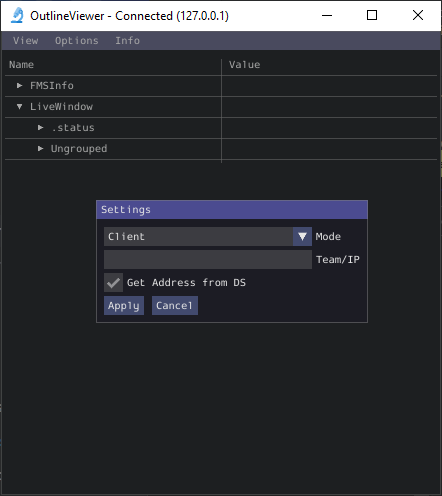Click the Cancel button

(175, 306)
